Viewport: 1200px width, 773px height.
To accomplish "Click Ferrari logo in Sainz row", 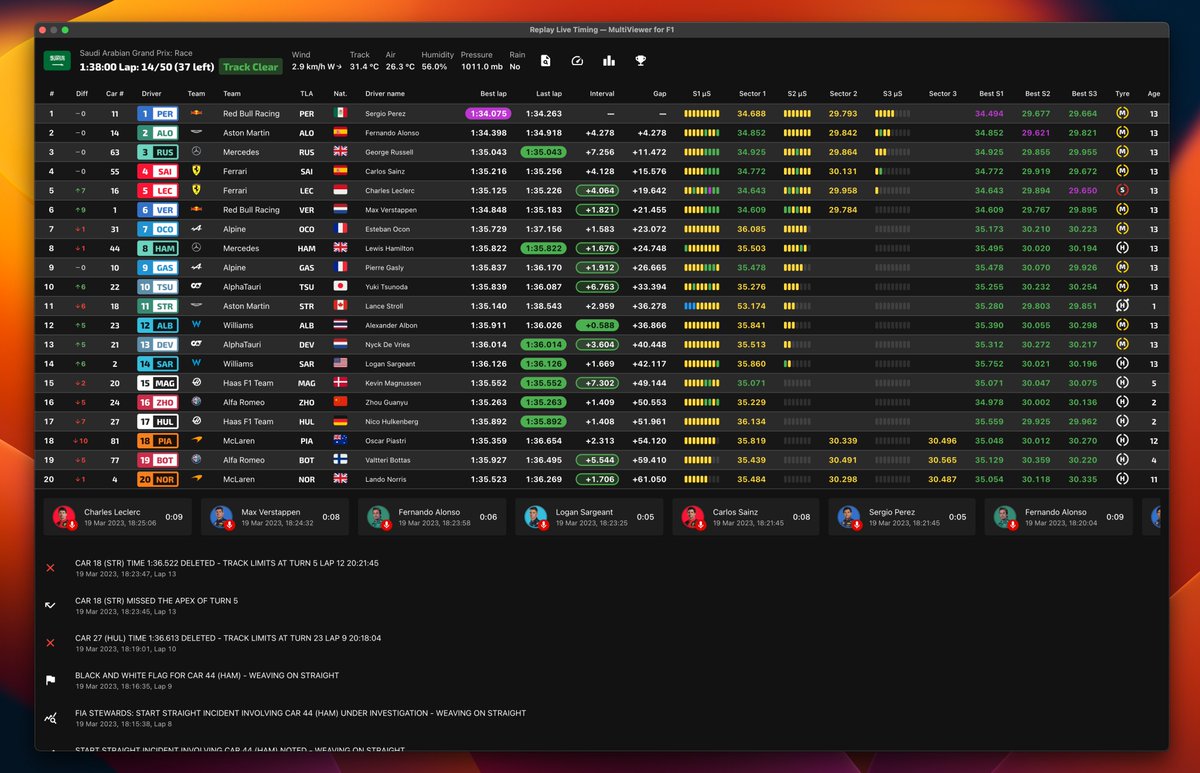I will pyautogui.click(x=196, y=171).
